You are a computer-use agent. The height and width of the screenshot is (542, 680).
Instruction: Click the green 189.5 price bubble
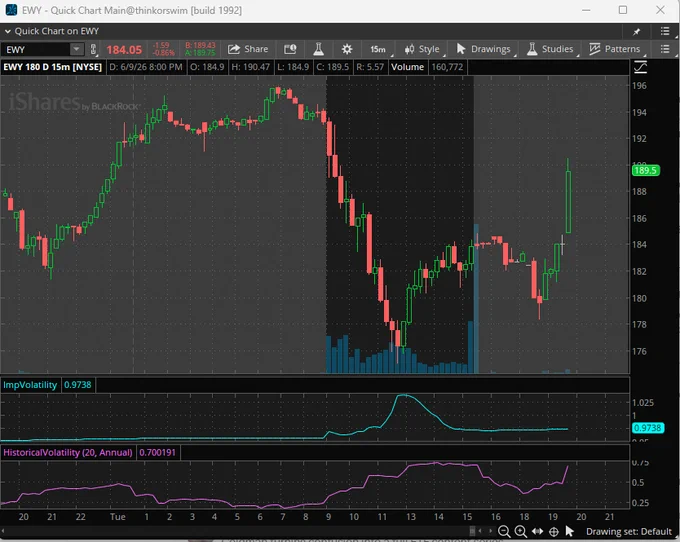(645, 170)
